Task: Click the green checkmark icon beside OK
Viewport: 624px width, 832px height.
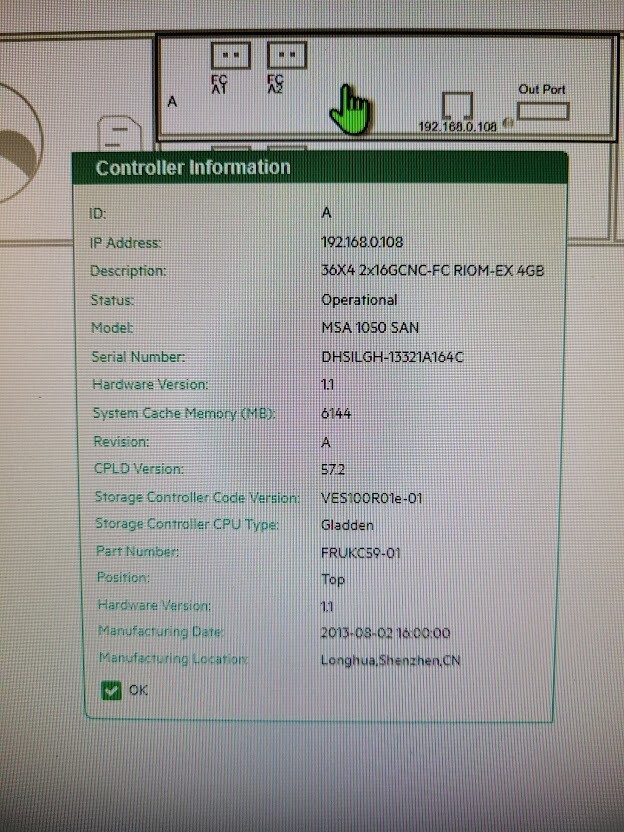Action: pos(111,689)
